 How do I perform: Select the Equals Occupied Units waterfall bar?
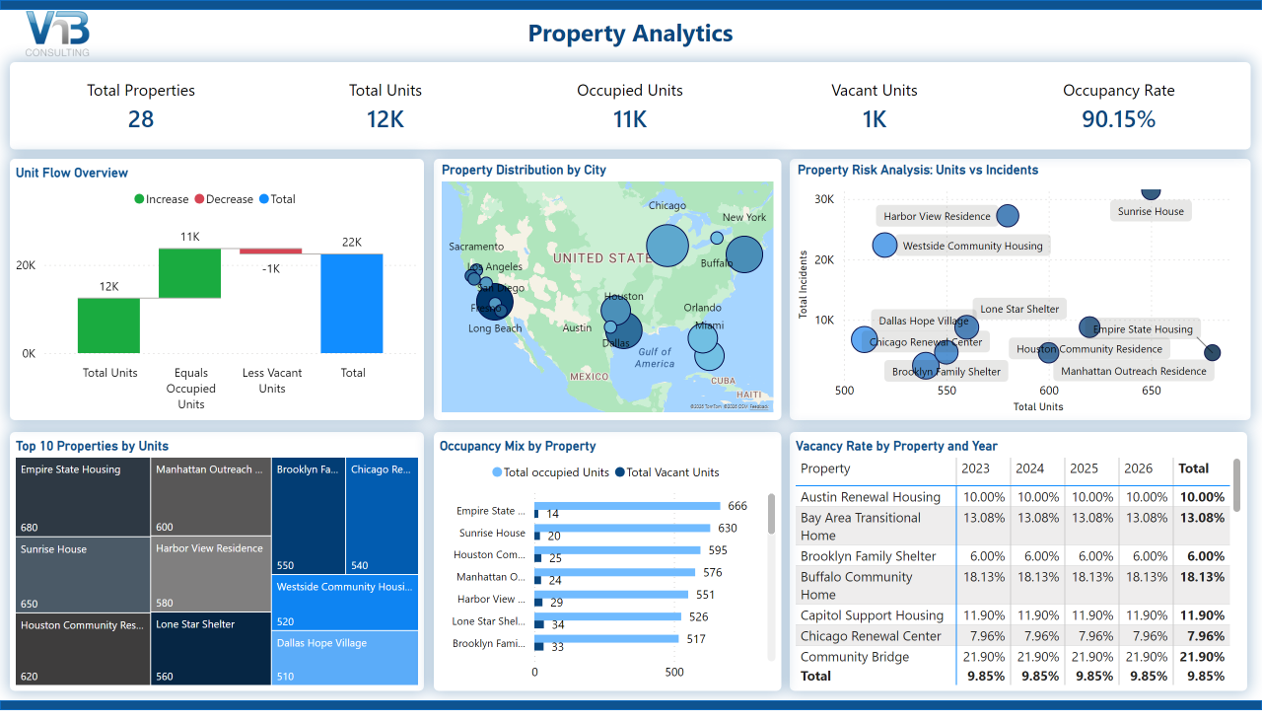point(190,273)
